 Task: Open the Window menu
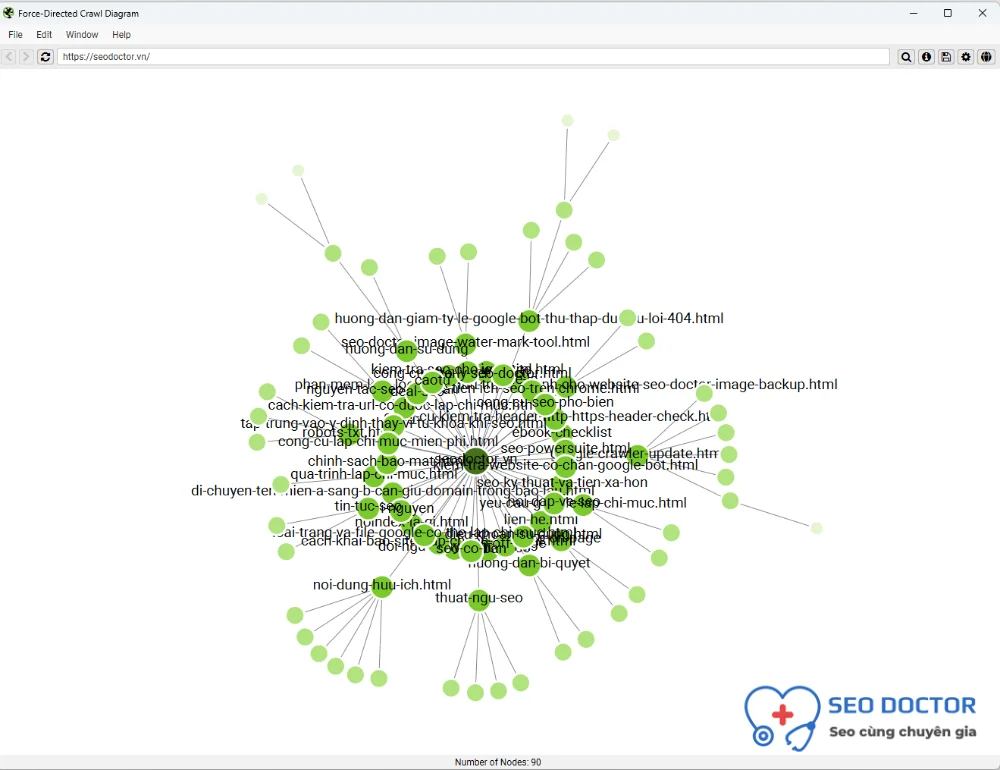pos(82,34)
